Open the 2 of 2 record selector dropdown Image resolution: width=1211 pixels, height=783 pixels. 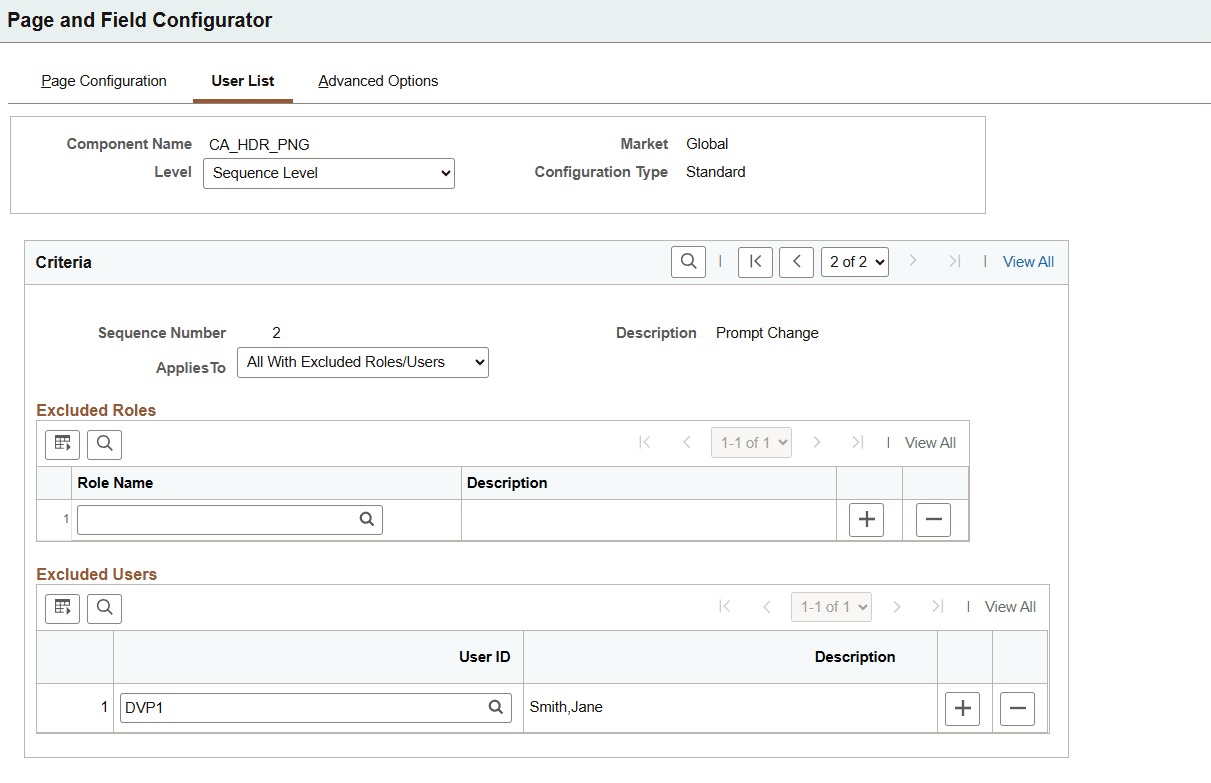(854, 261)
